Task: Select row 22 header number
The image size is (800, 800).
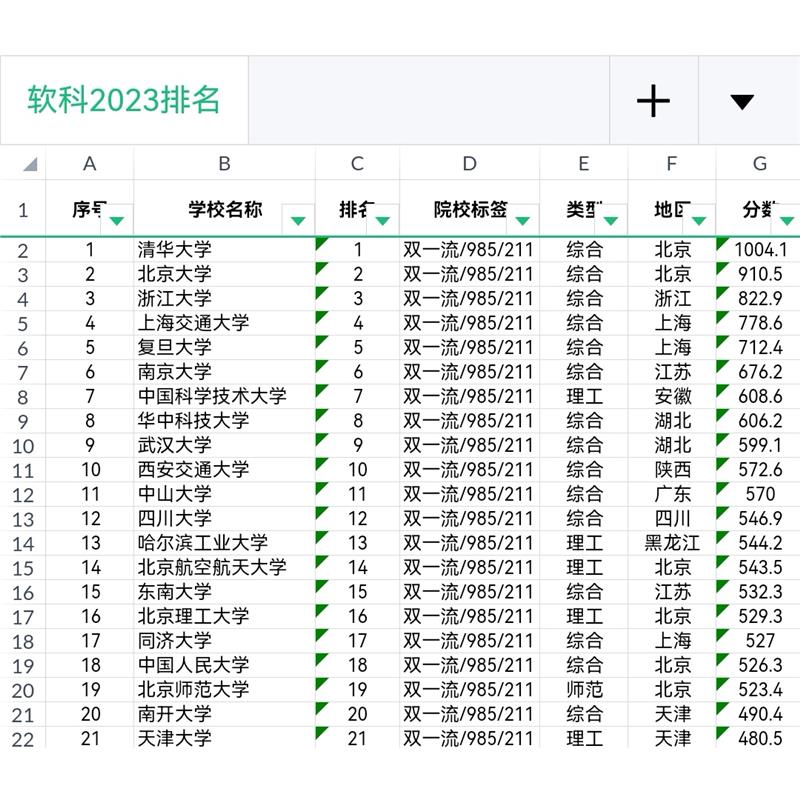Action: click(23, 739)
